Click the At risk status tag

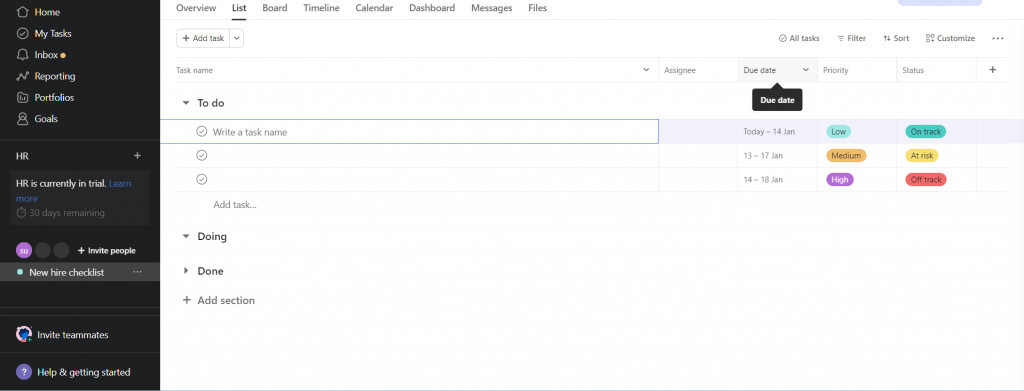[921, 155]
